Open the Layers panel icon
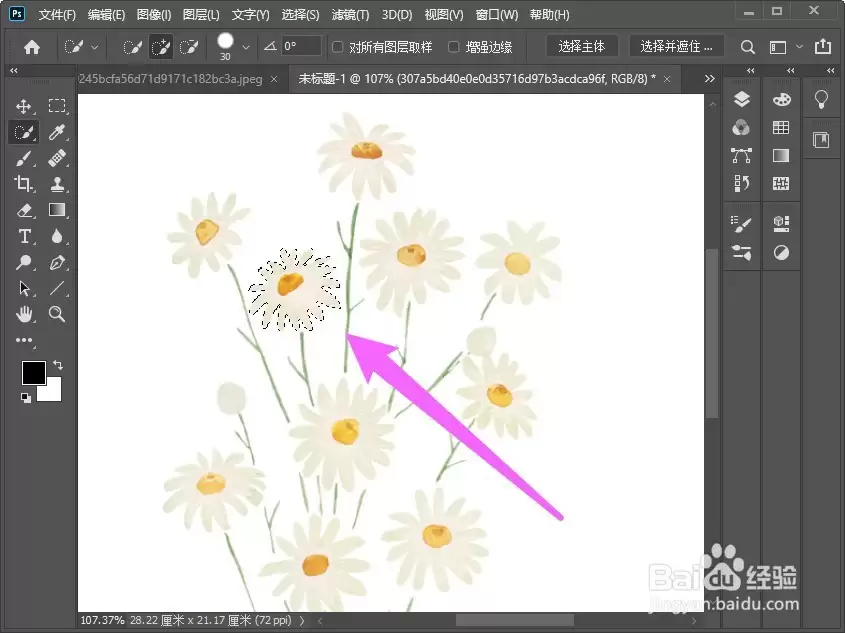Viewport: 845px width, 633px height. pos(742,99)
